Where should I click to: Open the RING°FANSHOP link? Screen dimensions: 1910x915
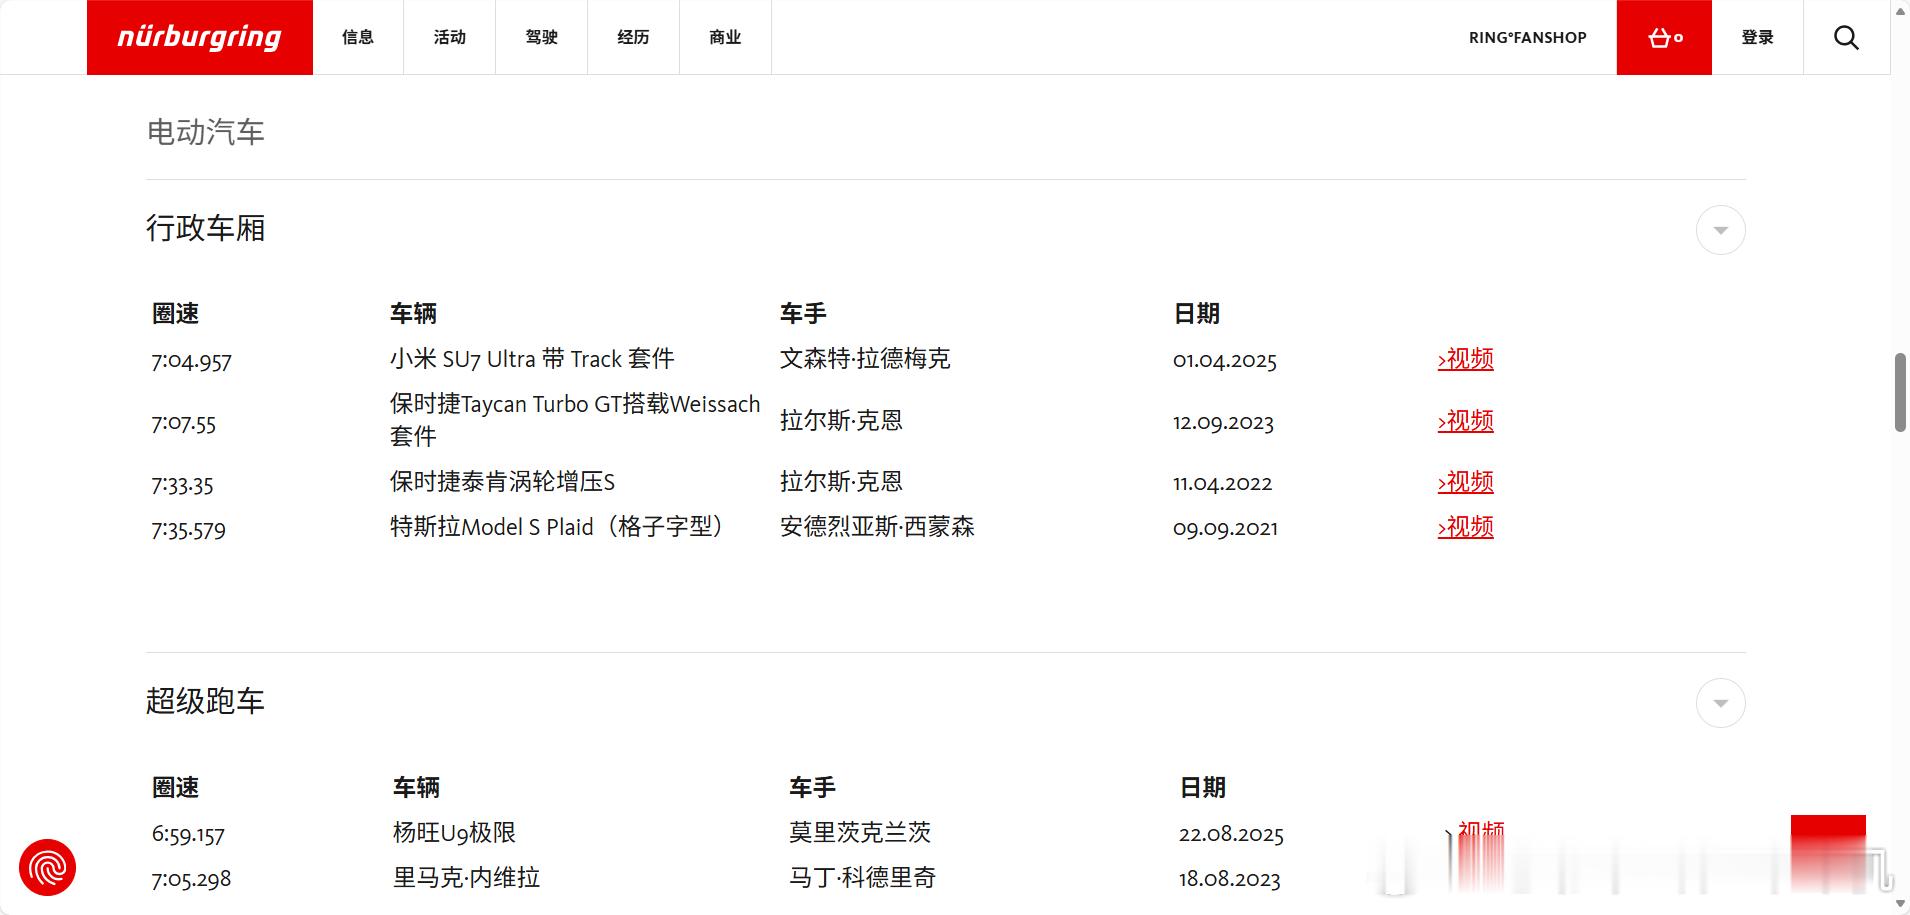[1526, 37]
